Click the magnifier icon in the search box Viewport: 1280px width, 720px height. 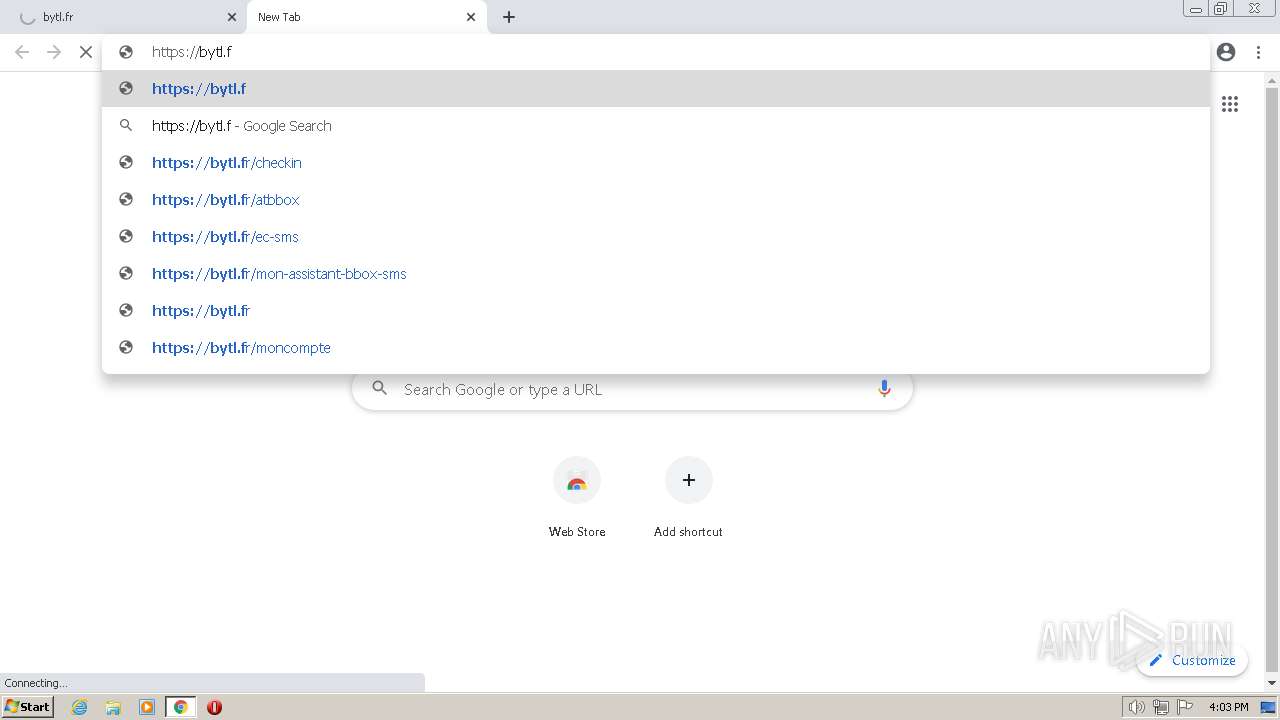pyautogui.click(x=379, y=388)
